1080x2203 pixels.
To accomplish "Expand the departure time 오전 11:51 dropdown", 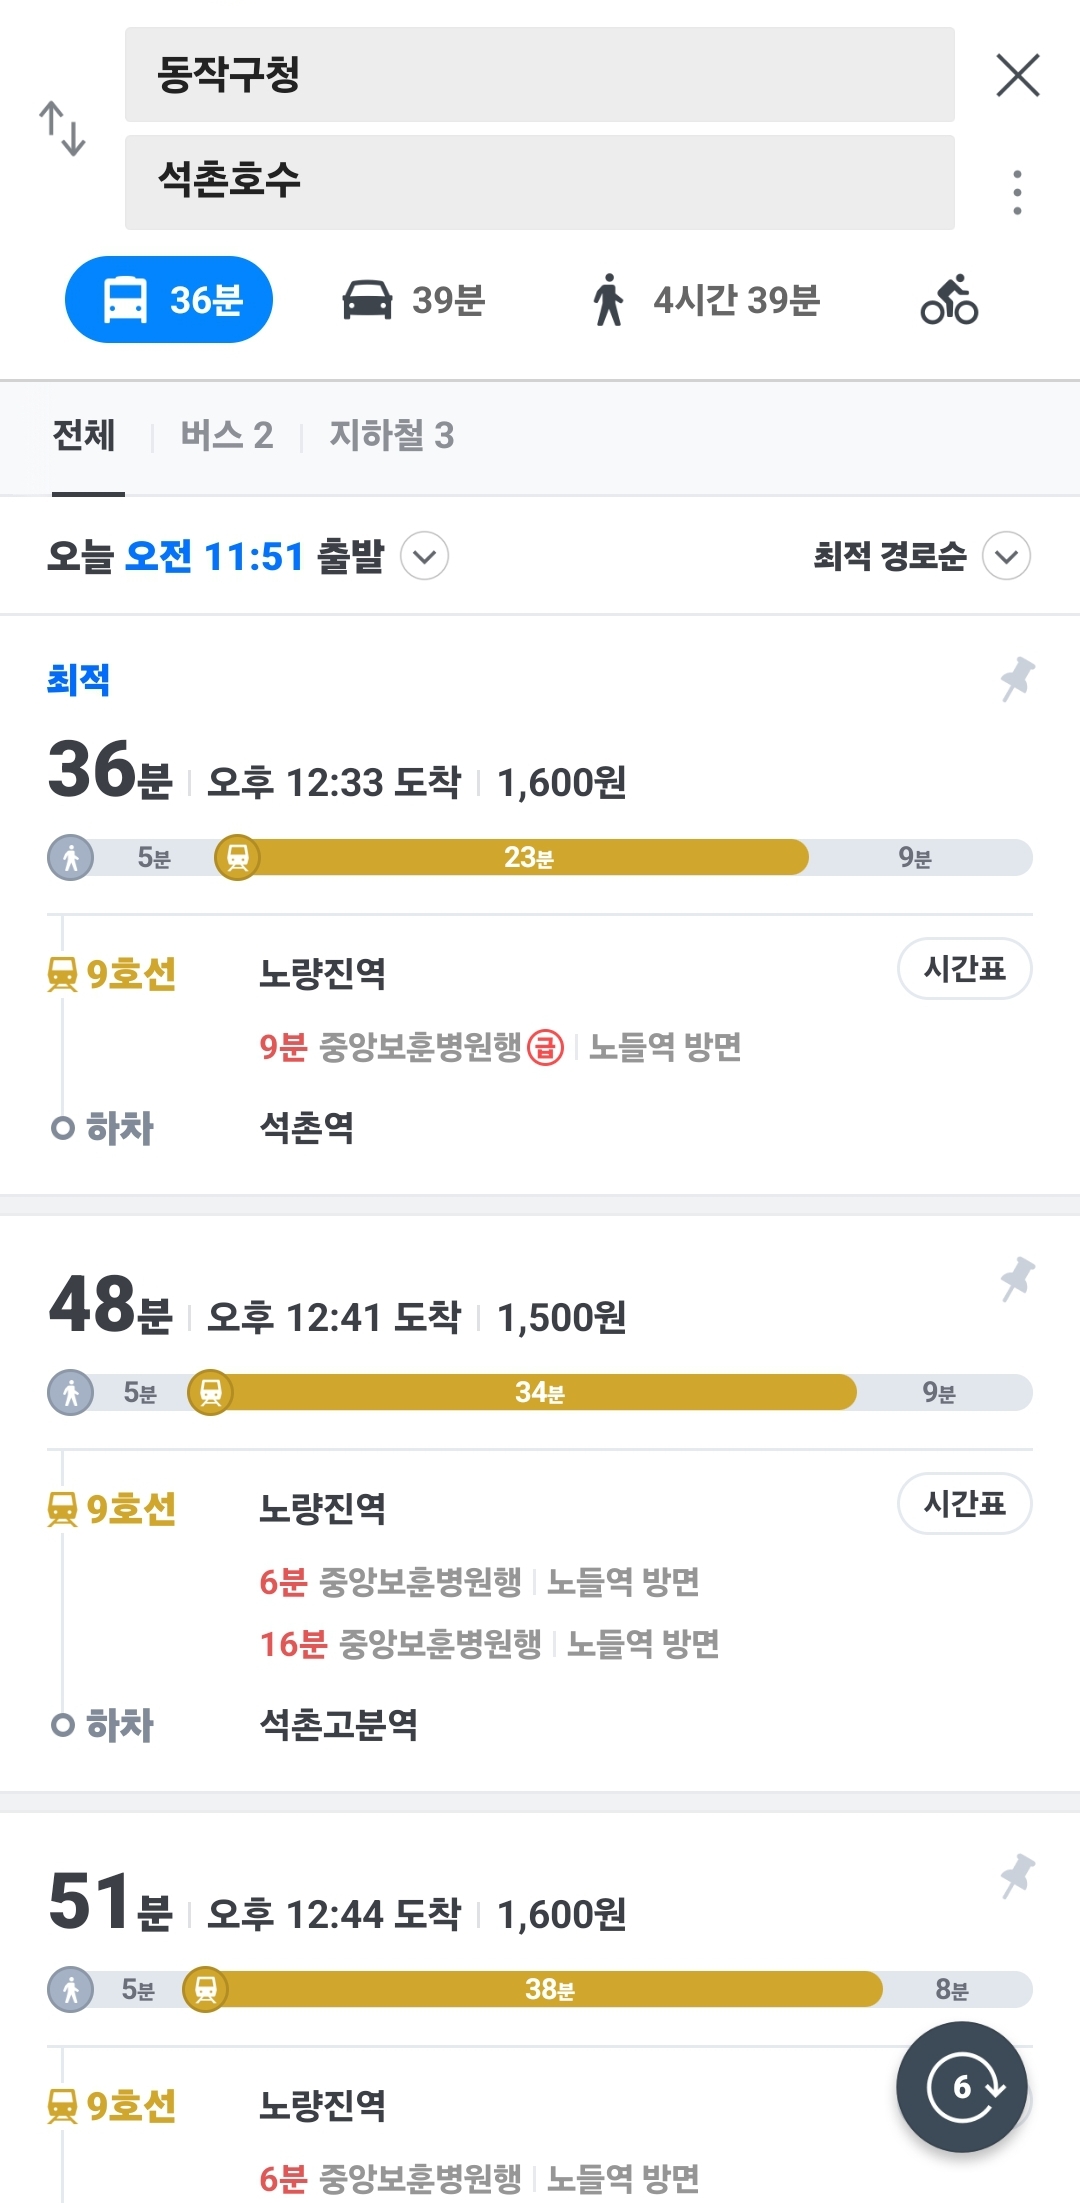I will [425, 556].
